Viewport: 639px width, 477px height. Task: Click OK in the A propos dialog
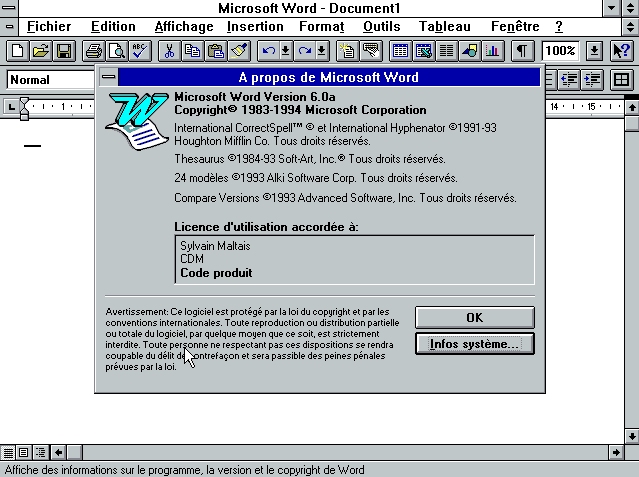click(475, 318)
